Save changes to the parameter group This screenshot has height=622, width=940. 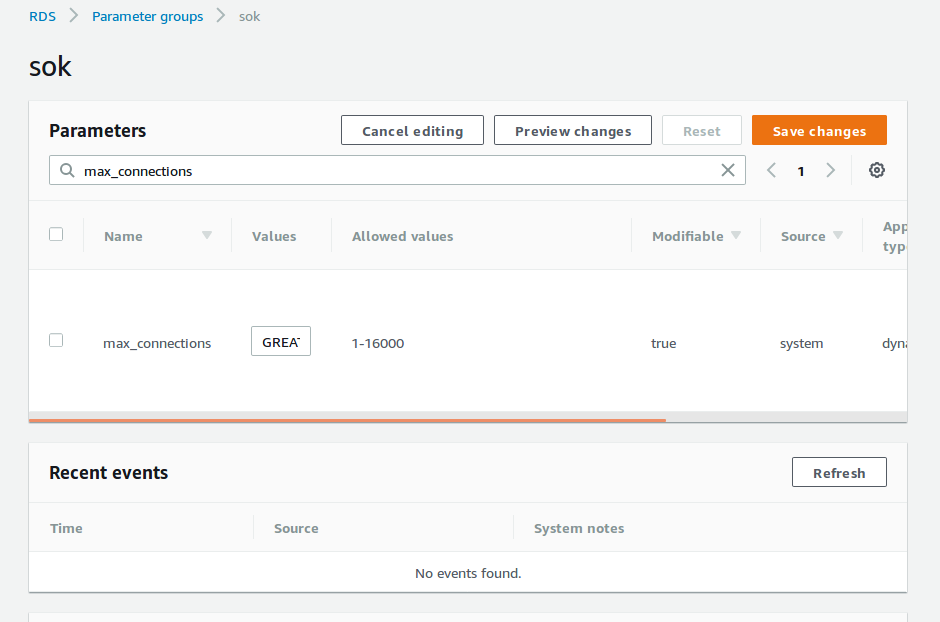click(x=819, y=131)
